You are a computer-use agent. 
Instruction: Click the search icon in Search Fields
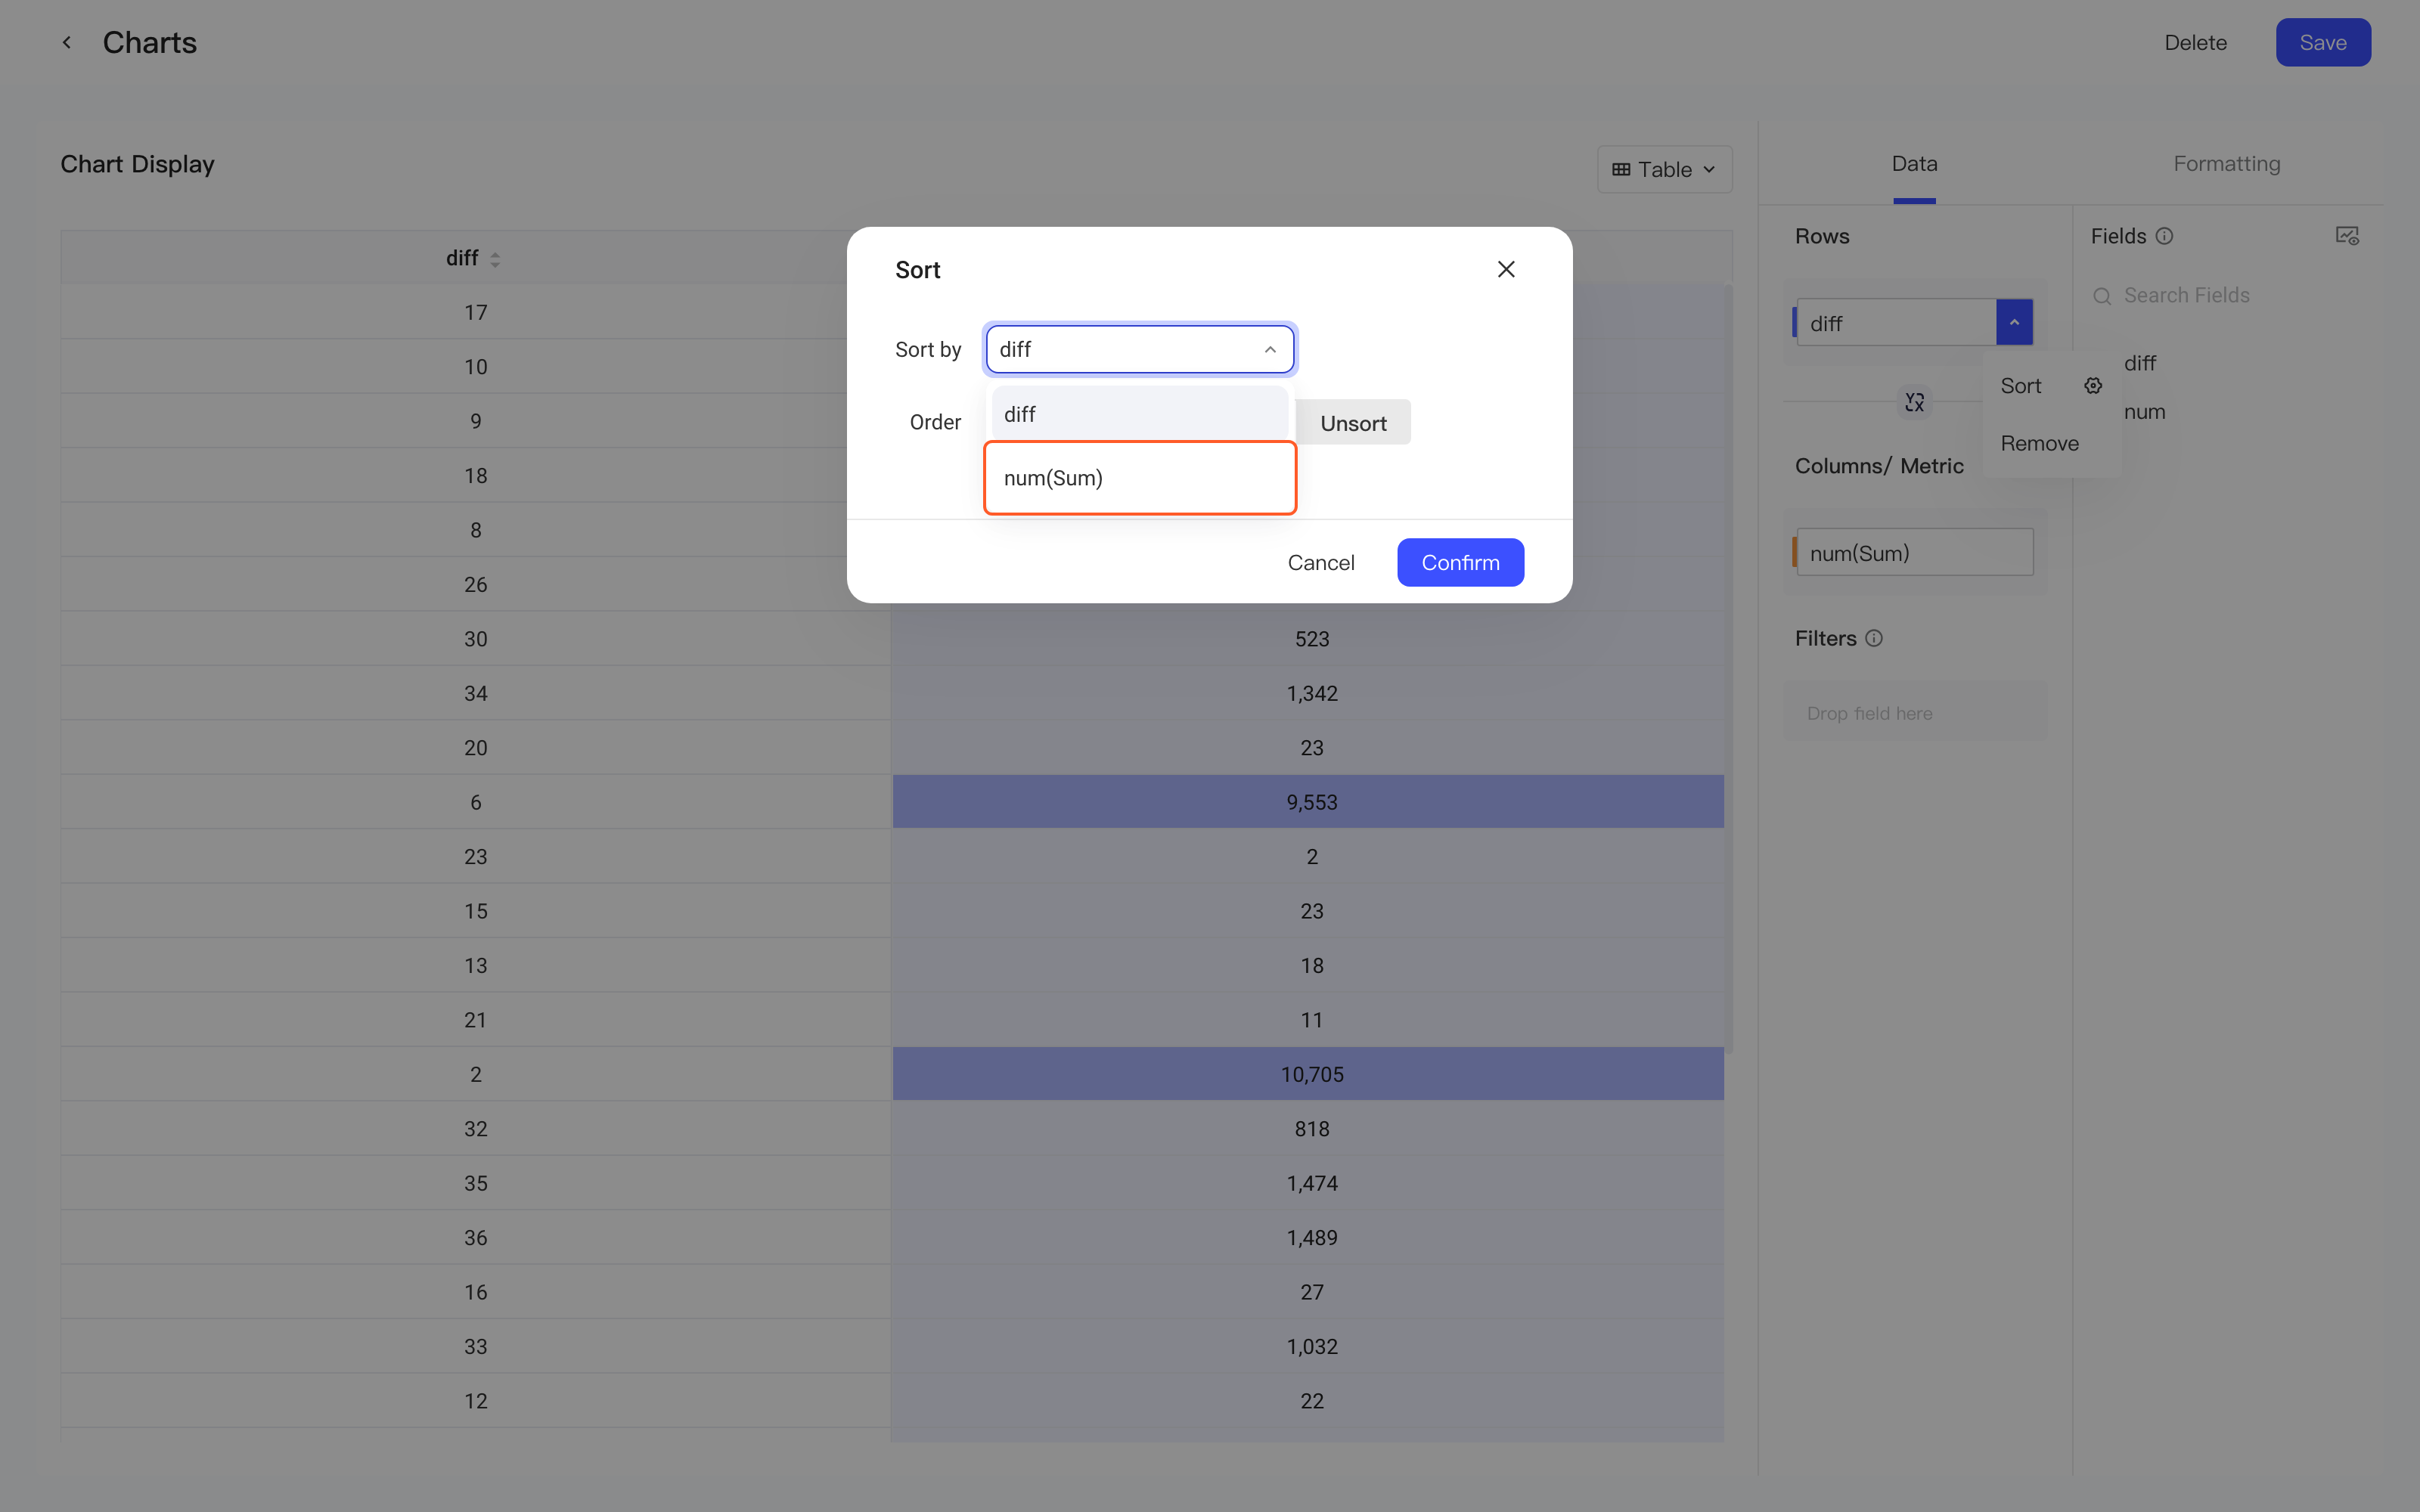[2102, 296]
